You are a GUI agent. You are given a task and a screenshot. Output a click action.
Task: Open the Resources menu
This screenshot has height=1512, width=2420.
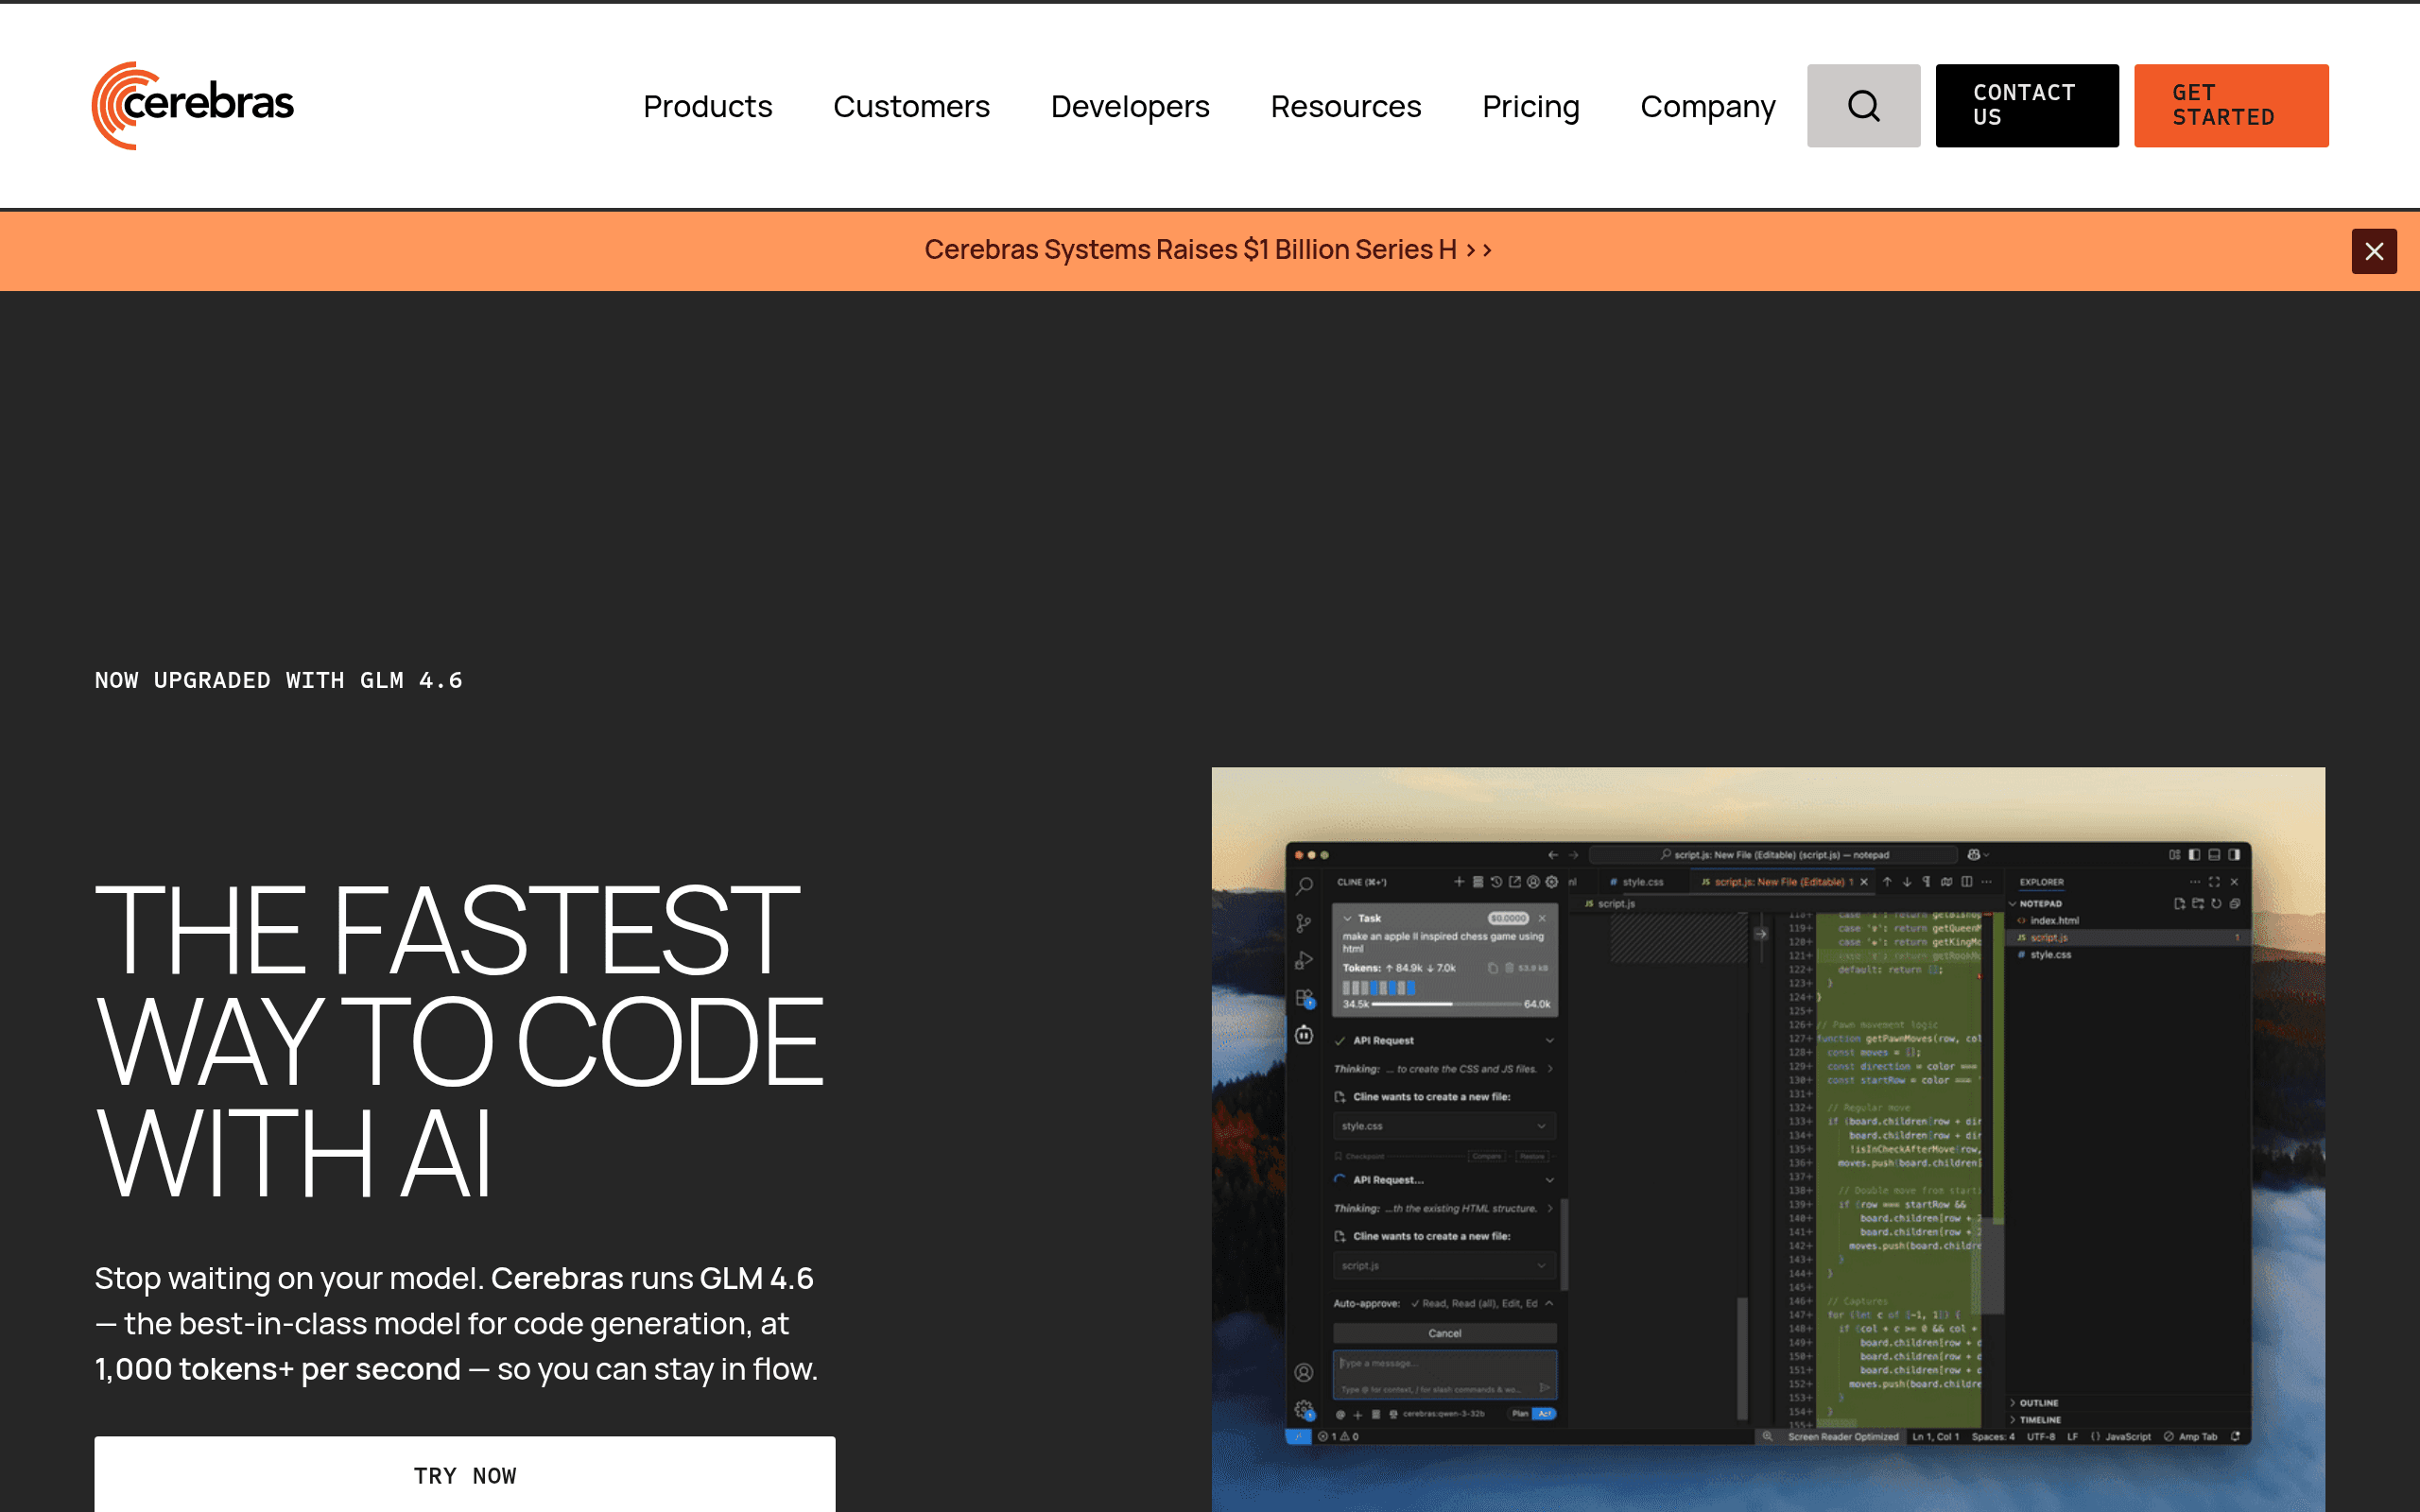tap(1346, 106)
